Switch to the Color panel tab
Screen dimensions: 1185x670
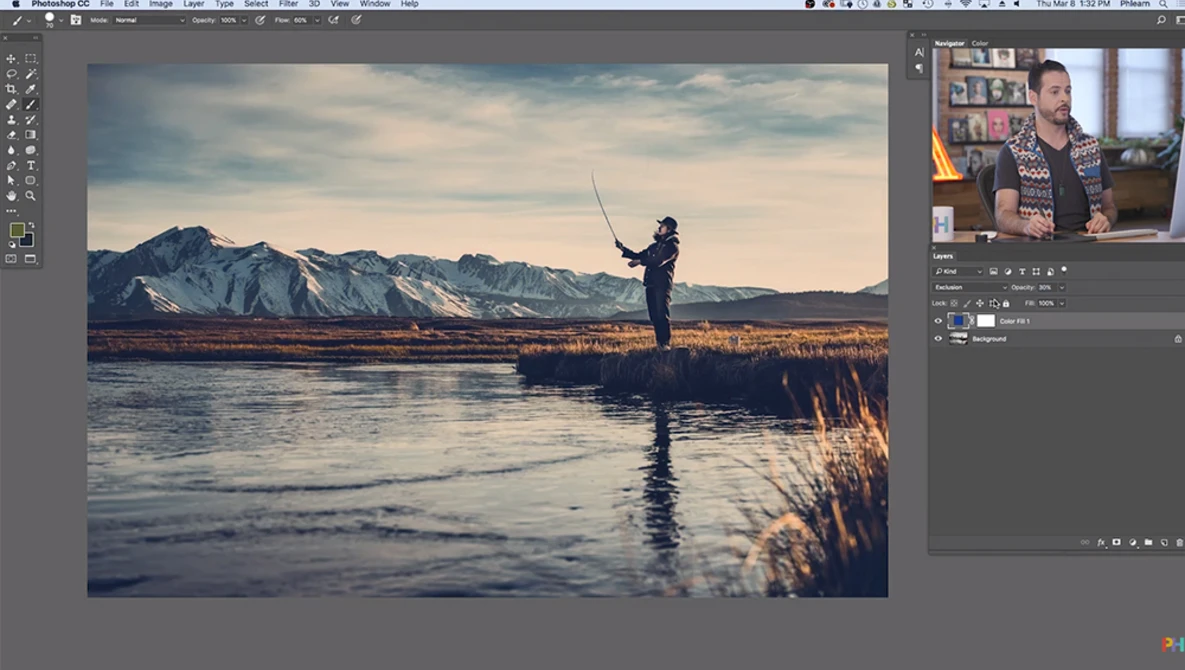[979, 43]
